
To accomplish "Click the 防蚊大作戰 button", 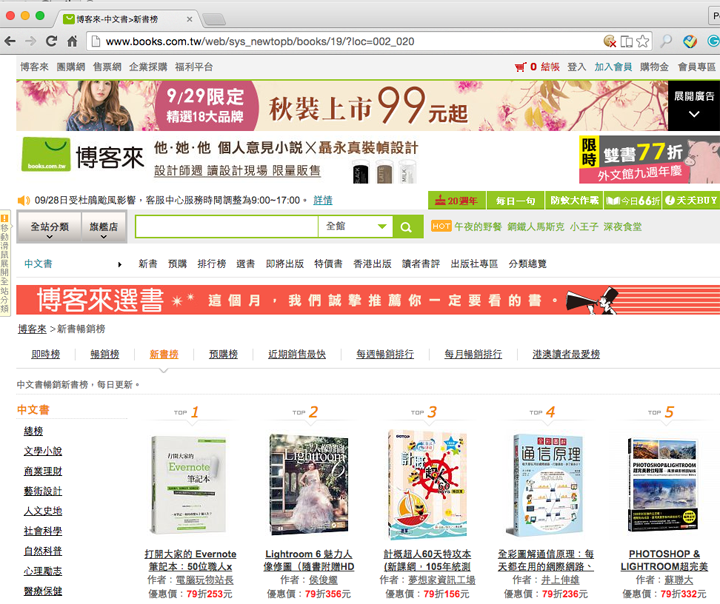I will (x=574, y=200).
